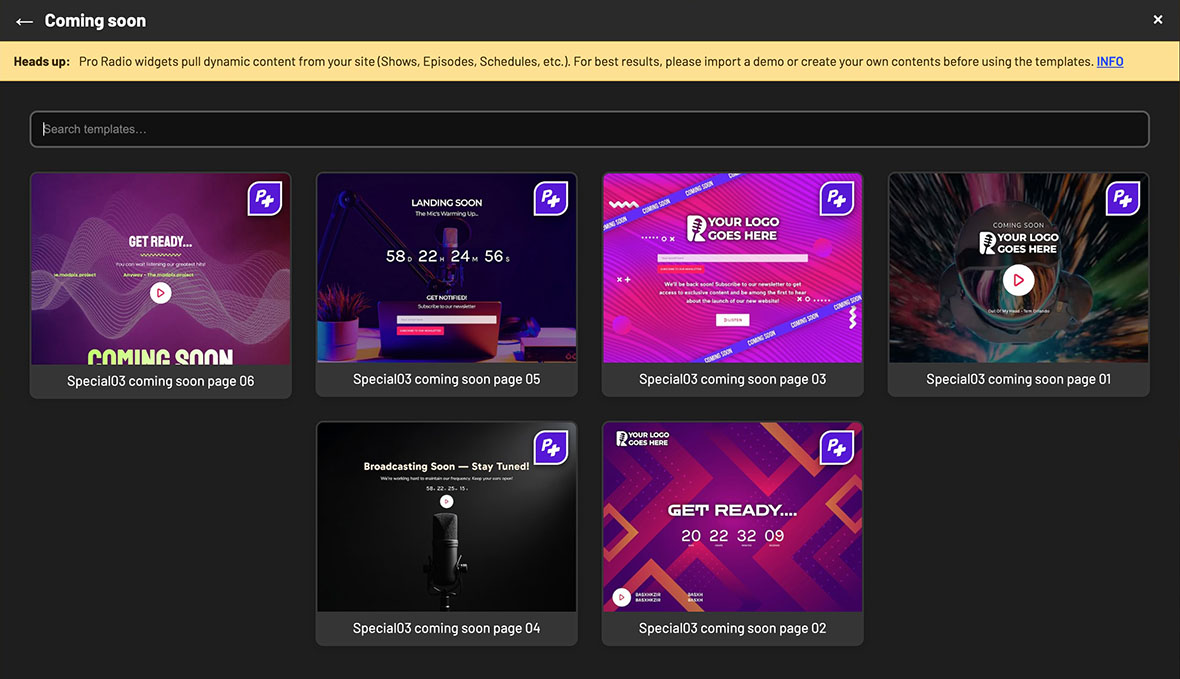Click the play icon on page 01 preview
This screenshot has width=1180, height=679.
1018,280
